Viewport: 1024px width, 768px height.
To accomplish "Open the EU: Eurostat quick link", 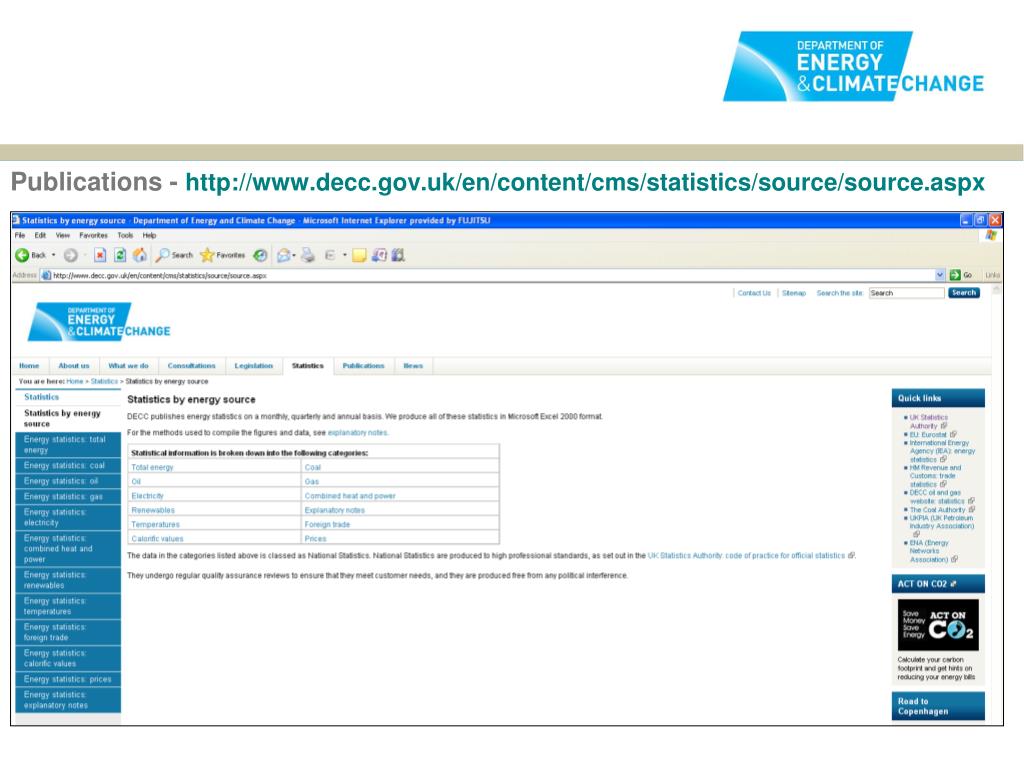I will tap(928, 434).
